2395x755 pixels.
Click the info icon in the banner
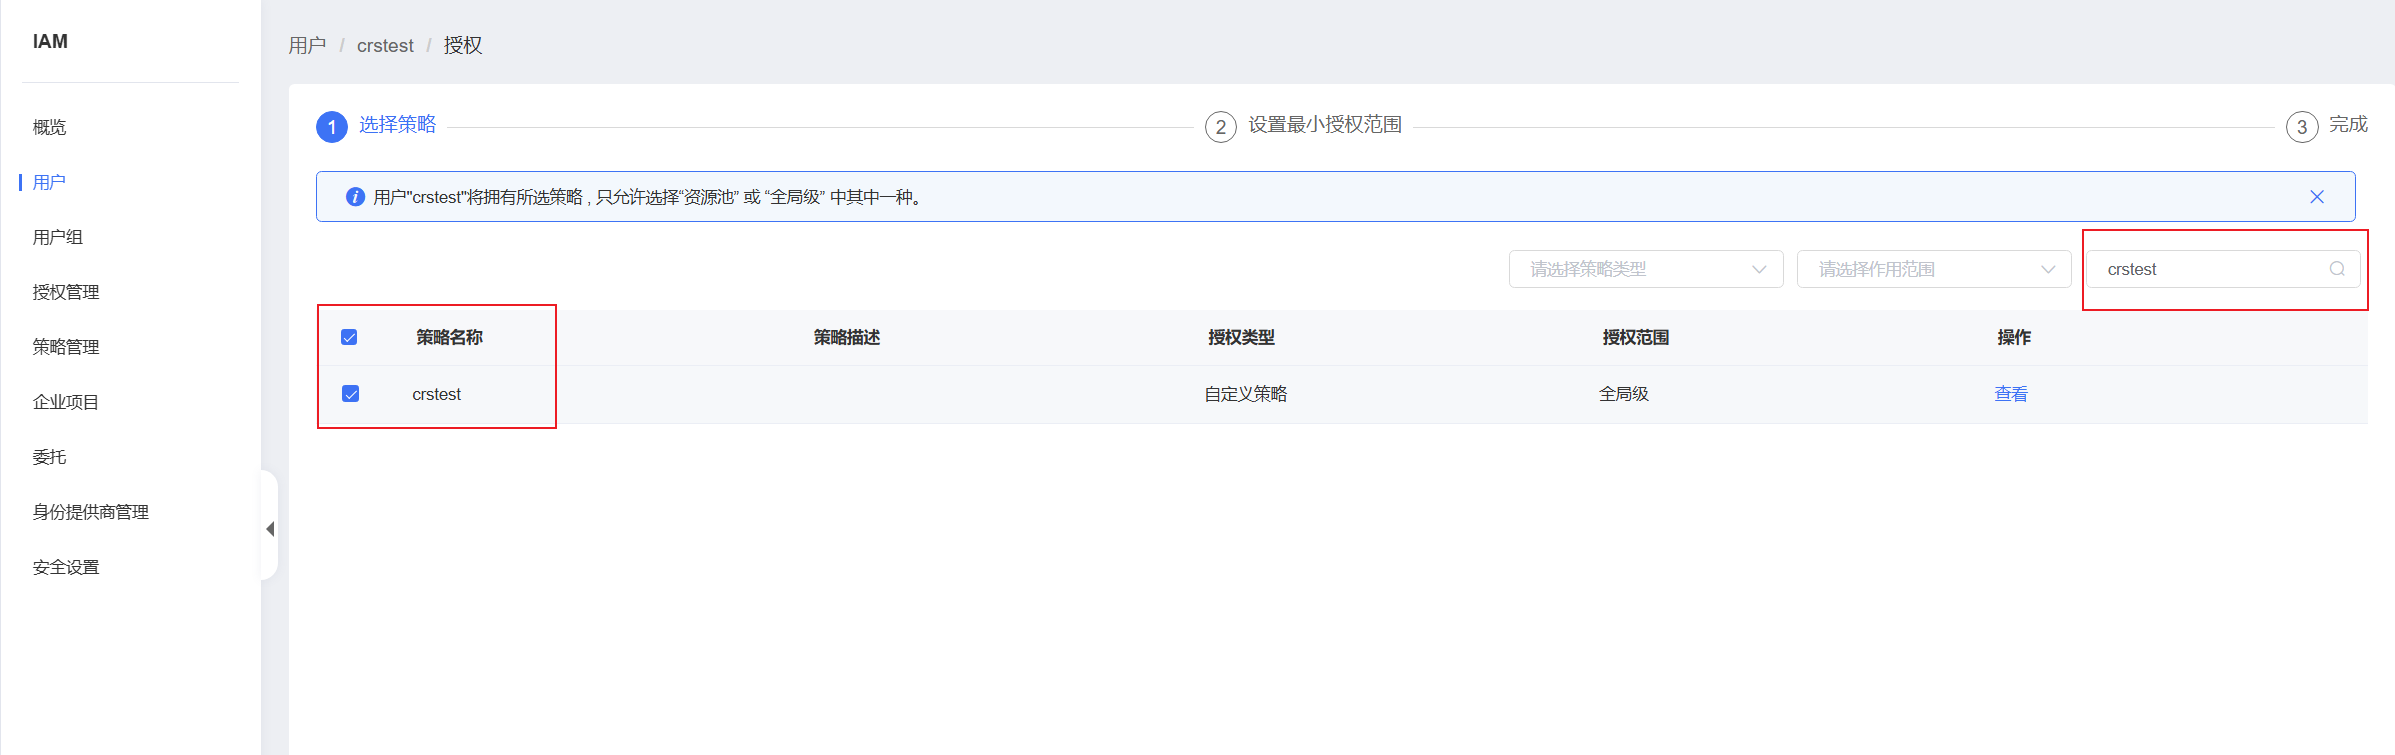click(x=355, y=197)
